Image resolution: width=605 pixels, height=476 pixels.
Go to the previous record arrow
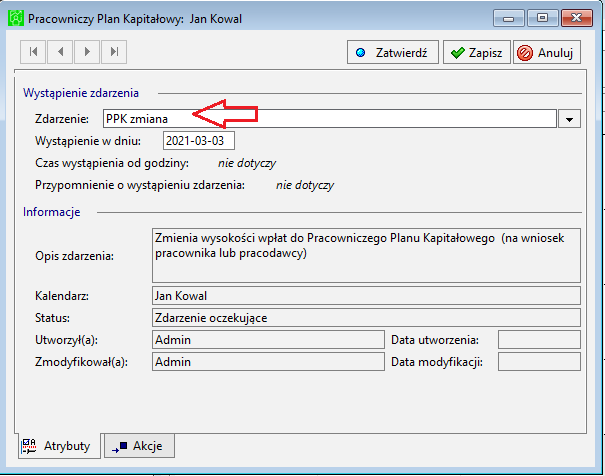click(60, 52)
